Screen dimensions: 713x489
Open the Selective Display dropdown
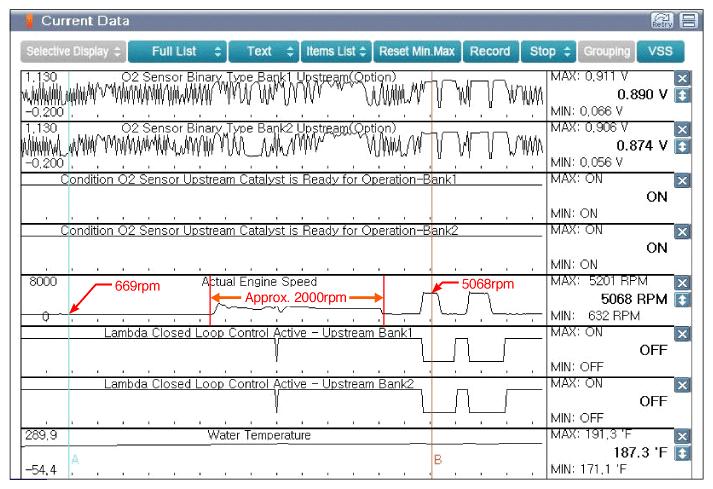[x=73, y=51]
